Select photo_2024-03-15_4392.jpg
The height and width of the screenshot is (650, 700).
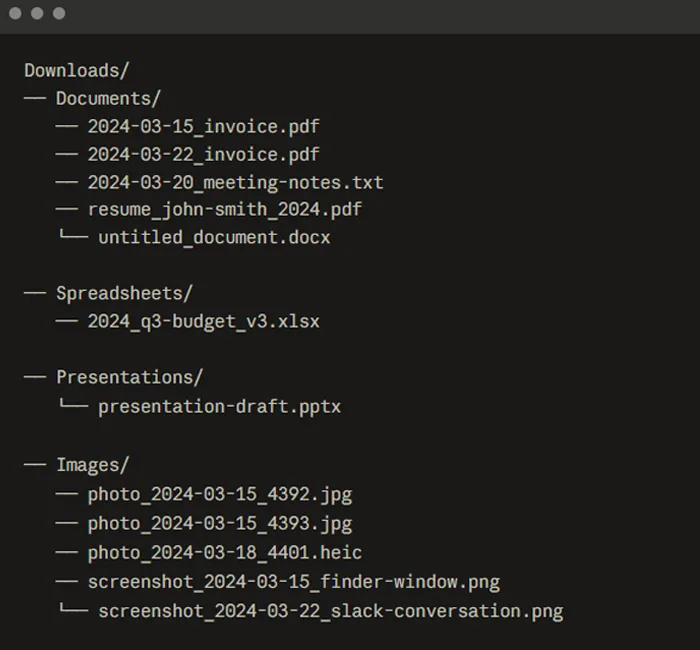(220, 495)
